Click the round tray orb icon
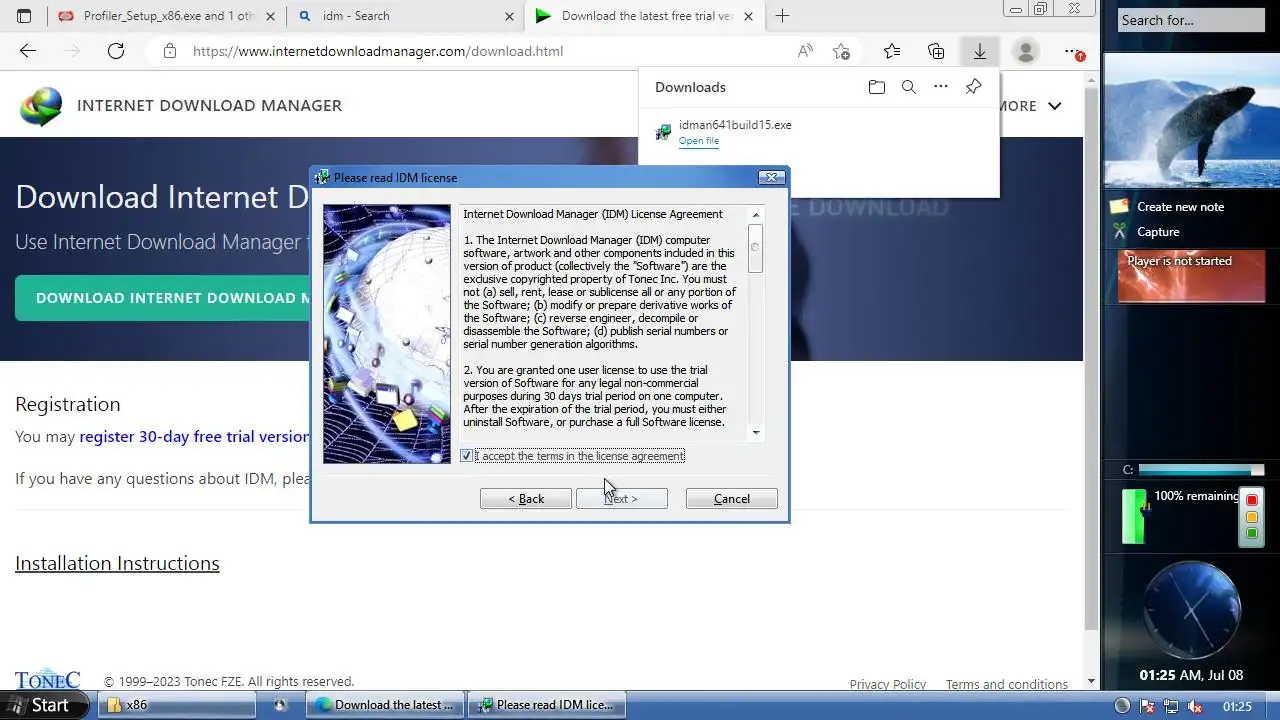The width and height of the screenshot is (1280, 720). pyautogui.click(x=1122, y=706)
